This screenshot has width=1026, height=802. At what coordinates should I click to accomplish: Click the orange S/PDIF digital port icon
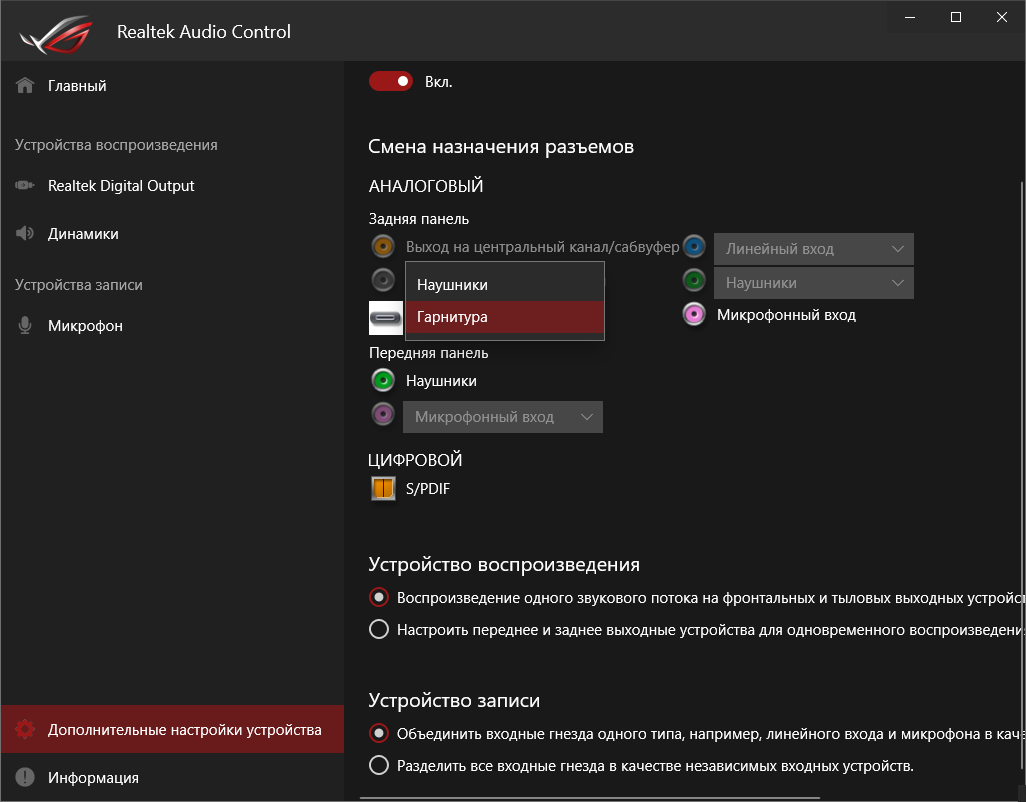[x=383, y=489]
